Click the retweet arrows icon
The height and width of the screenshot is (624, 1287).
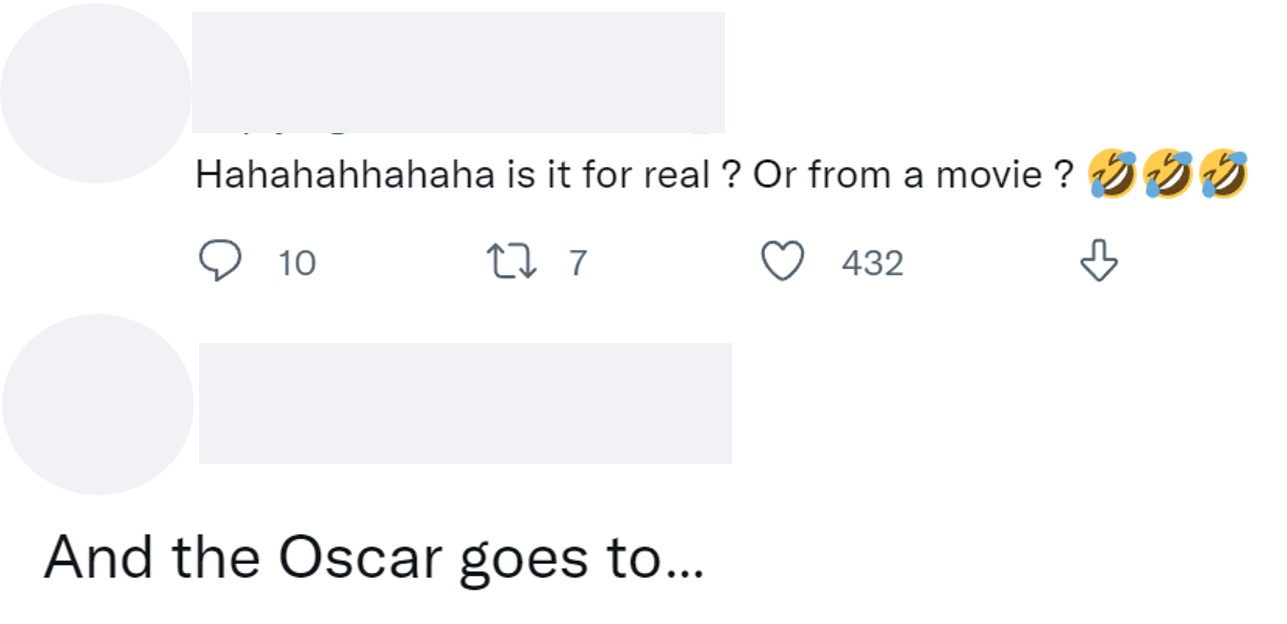(x=510, y=263)
